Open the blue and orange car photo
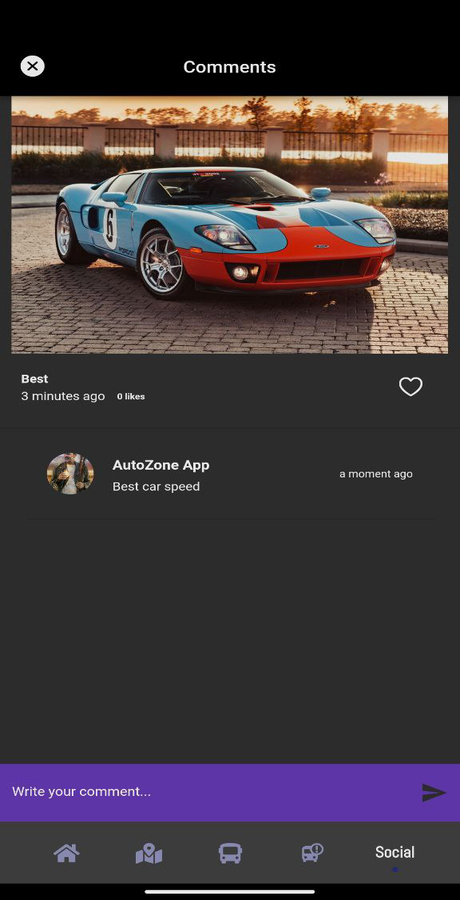This screenshot has height=900, width=460. pyautogui.click(x=230, y=224)
